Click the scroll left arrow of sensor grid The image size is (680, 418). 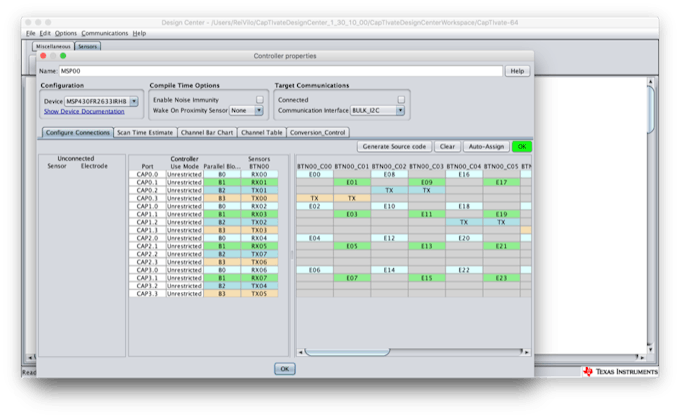(300, 352)
